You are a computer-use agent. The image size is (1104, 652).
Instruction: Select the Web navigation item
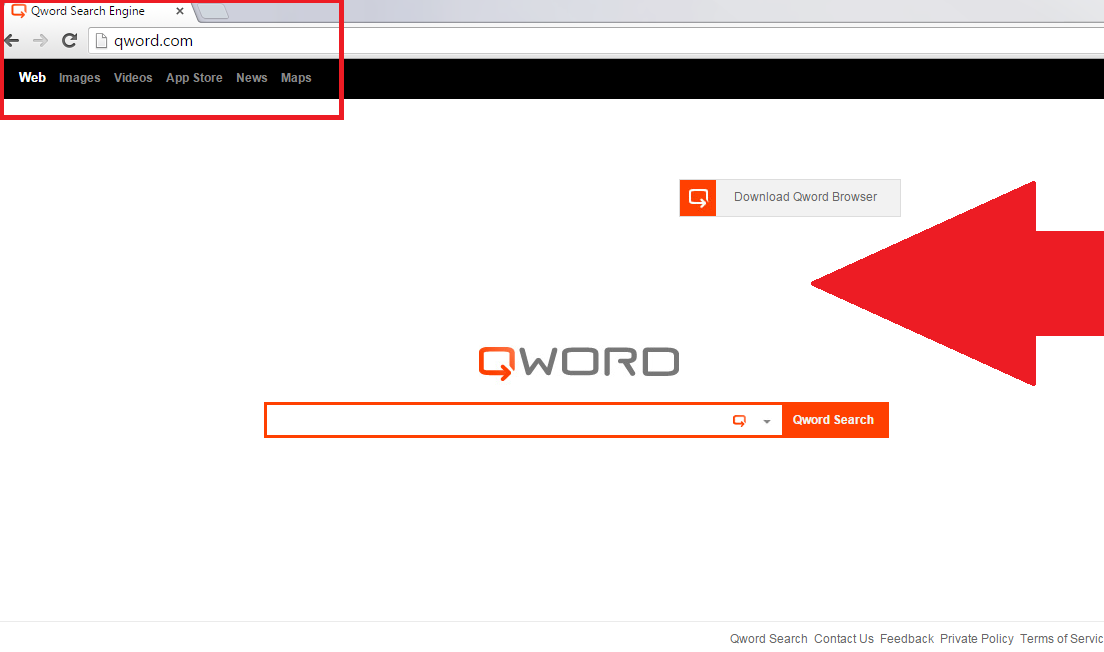(x=32, y=77)
